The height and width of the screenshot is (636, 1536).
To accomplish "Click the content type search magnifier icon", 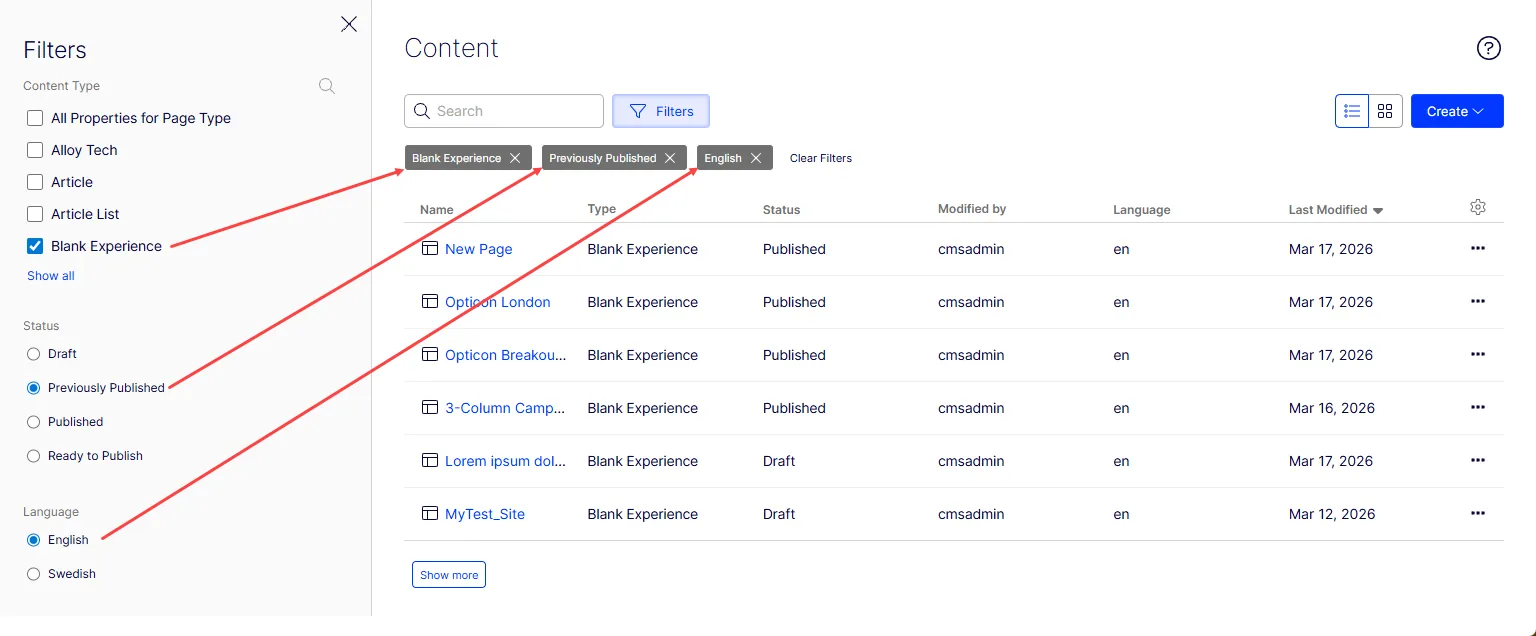I will [327, 86].
